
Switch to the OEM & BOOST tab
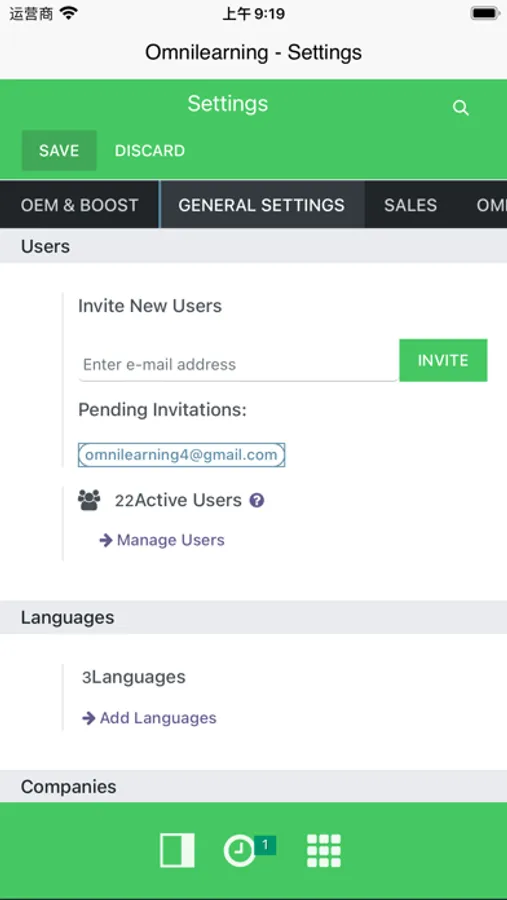[79, 205]
